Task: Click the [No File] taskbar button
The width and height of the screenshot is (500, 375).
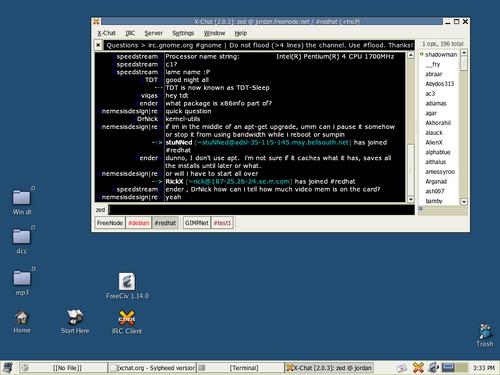Action: 63,368
